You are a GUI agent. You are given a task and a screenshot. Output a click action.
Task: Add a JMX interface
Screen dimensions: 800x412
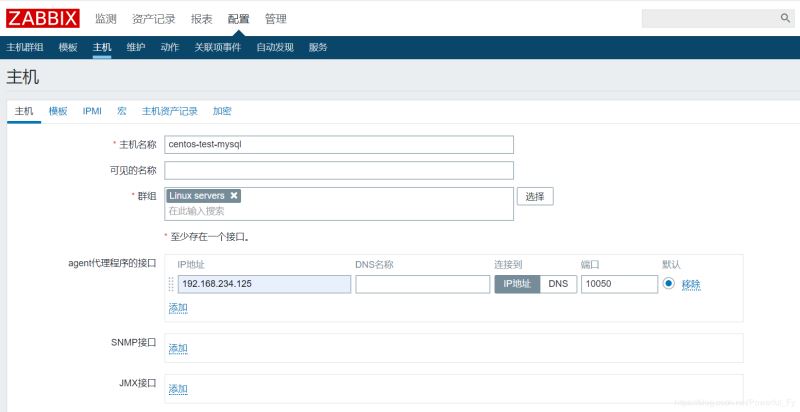178,389
